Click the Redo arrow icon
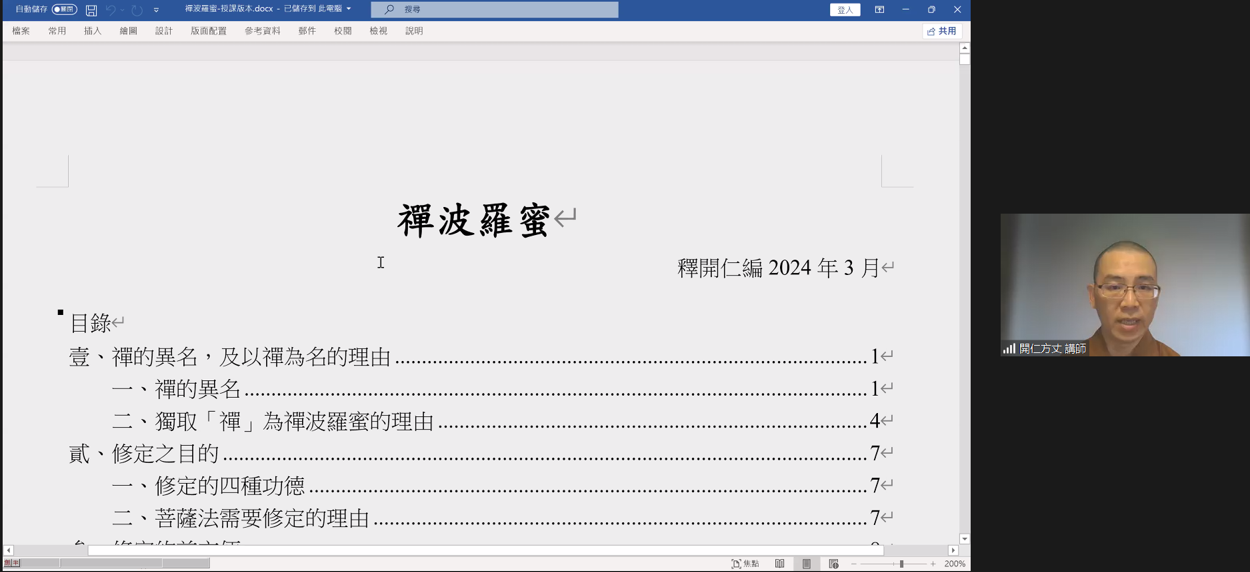Screen dimensions: 1250x572 (x=137, y=10)
